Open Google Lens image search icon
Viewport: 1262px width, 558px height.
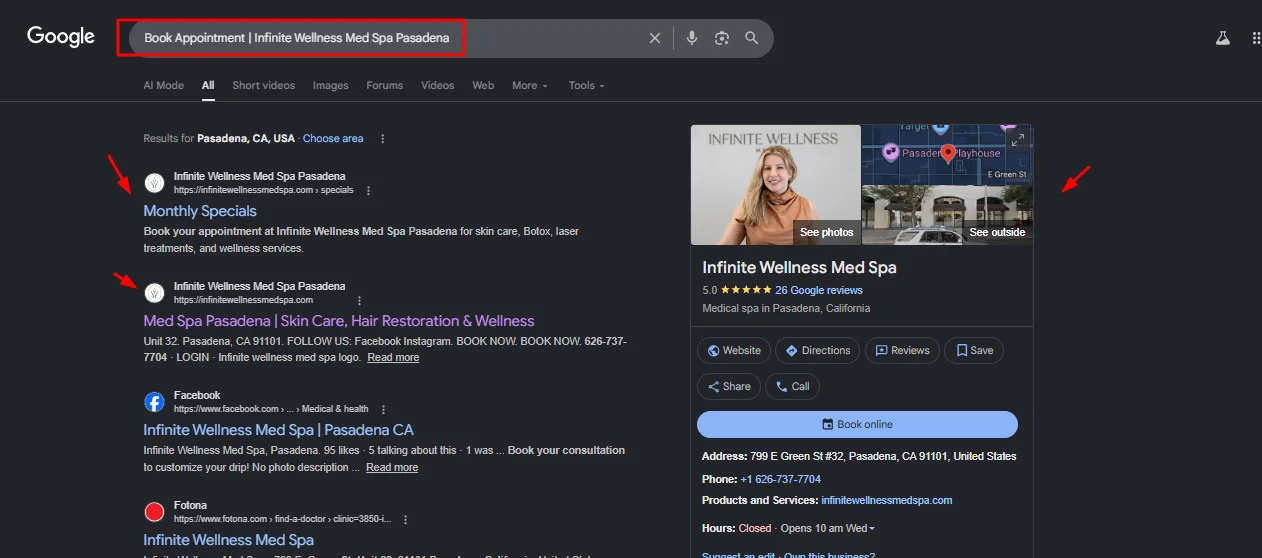pyautogui.click(x=722, y=38)
